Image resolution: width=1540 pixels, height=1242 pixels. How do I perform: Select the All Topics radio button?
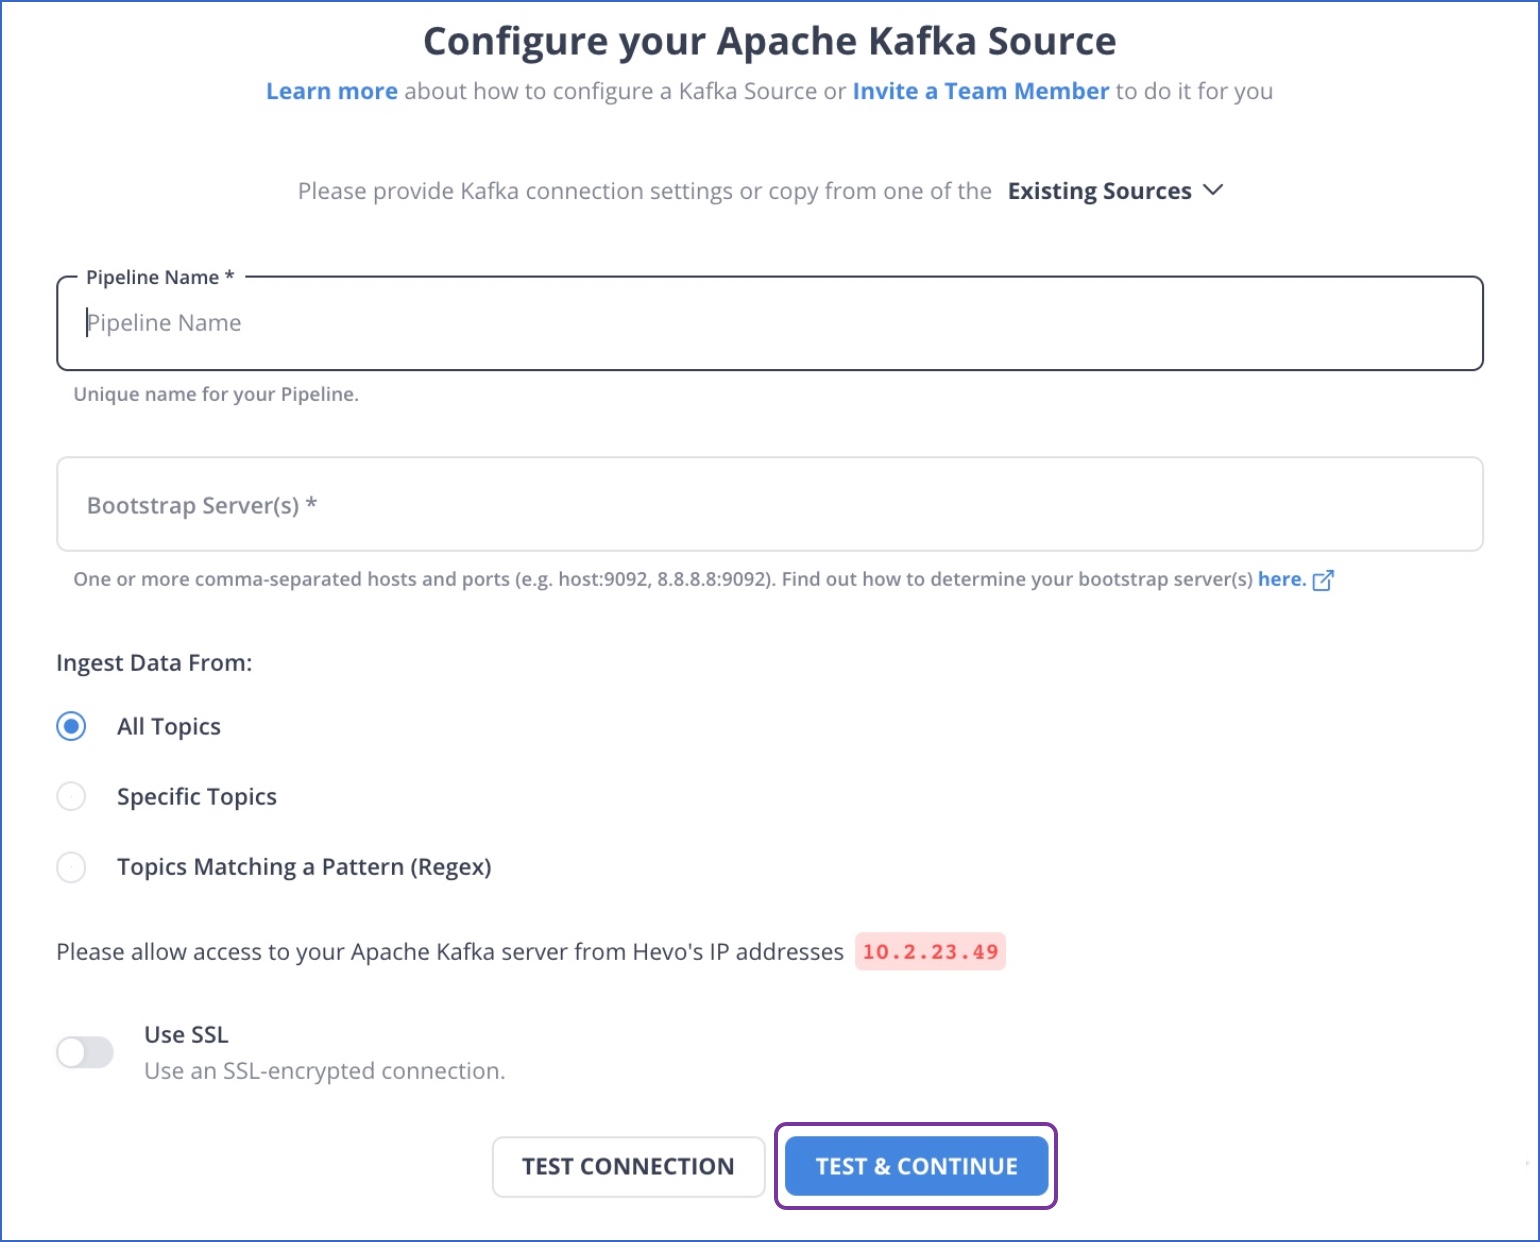coord(71,726)
